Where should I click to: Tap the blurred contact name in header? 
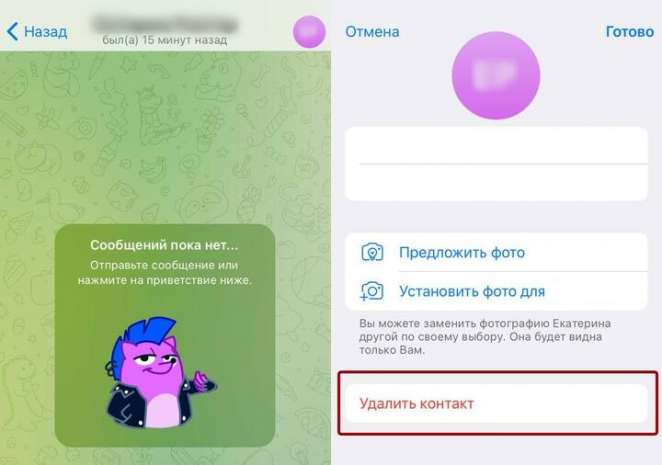[165, 24]
